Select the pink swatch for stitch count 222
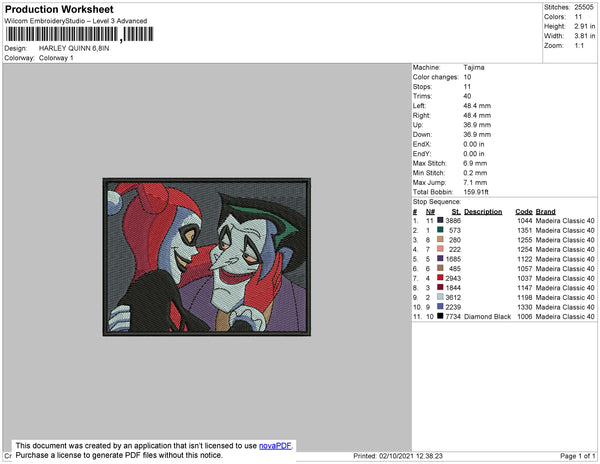The image size is (600, 464). pos(440,249)
